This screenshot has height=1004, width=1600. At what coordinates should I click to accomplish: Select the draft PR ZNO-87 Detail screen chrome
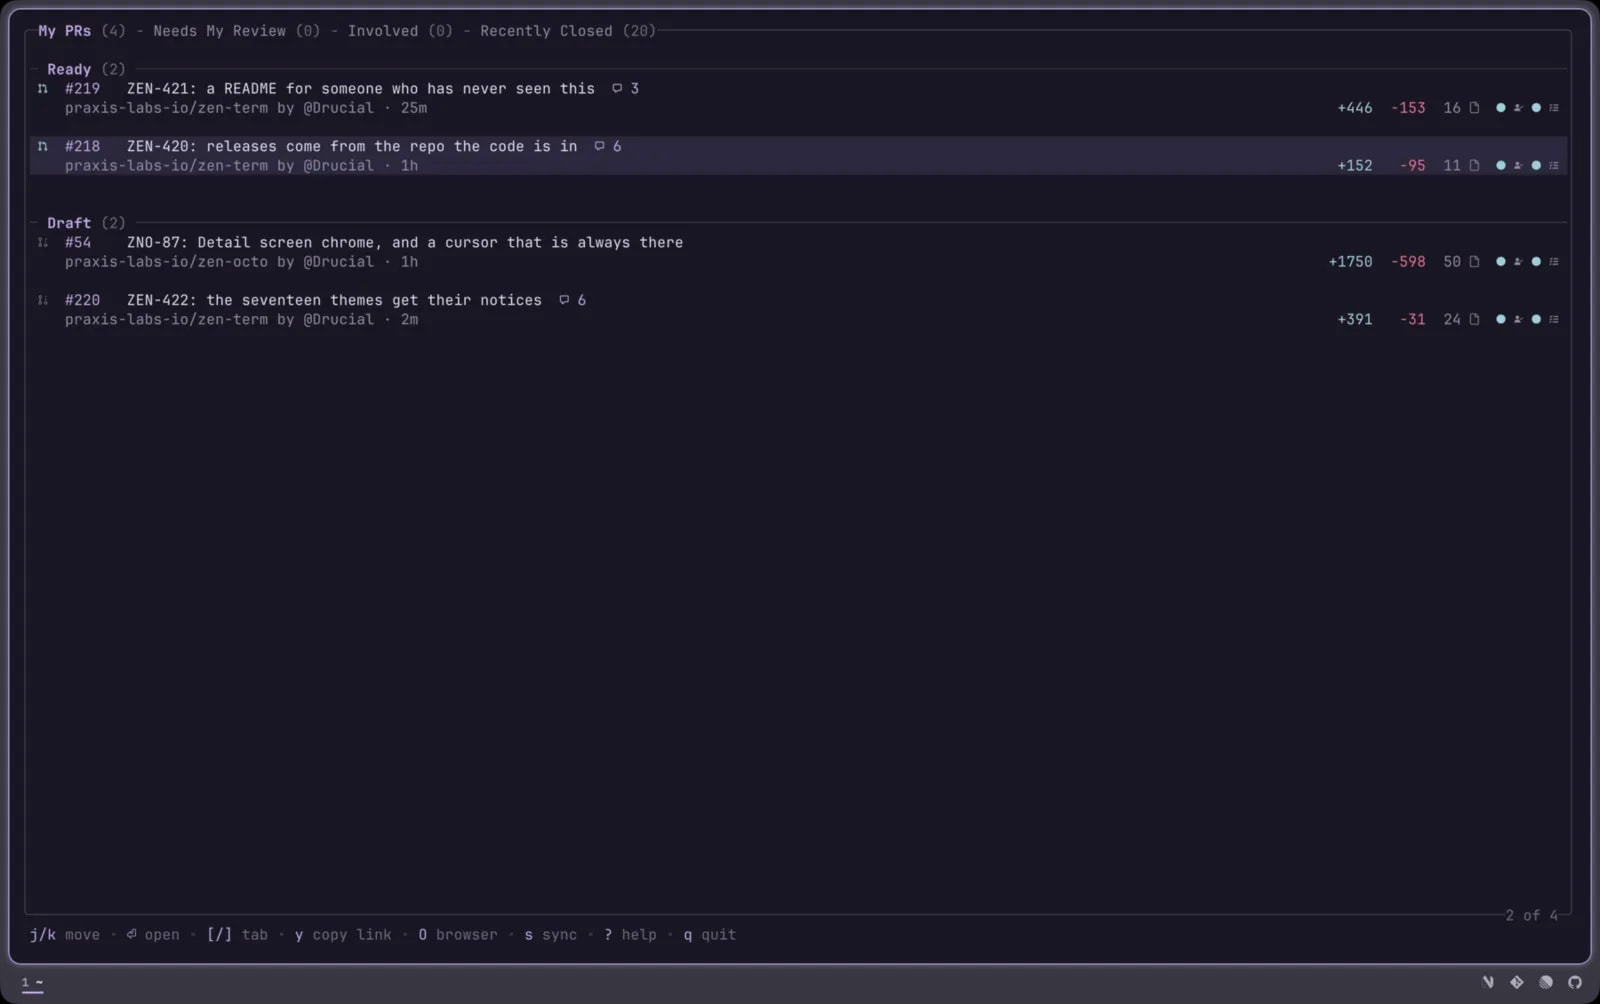point(798,252)
